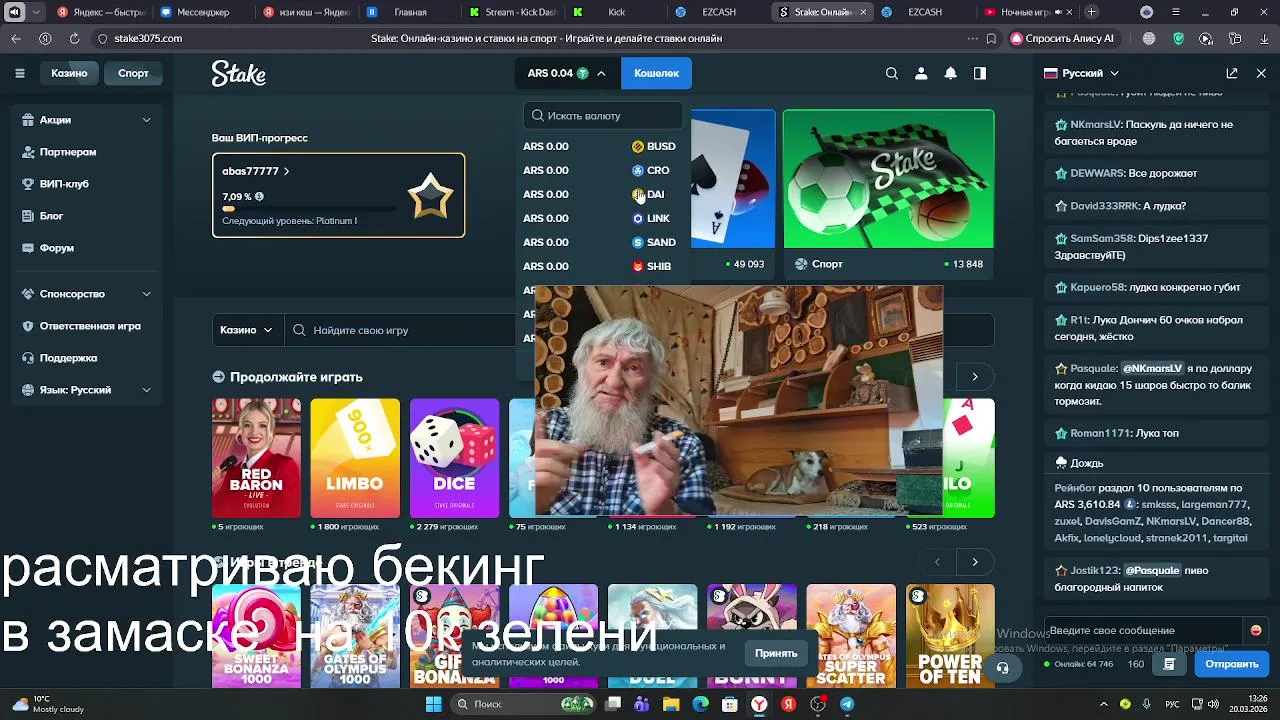1280x720 pixels.
Task: Open the chat rules icon next to Отправить
Action: point(1169,664)
